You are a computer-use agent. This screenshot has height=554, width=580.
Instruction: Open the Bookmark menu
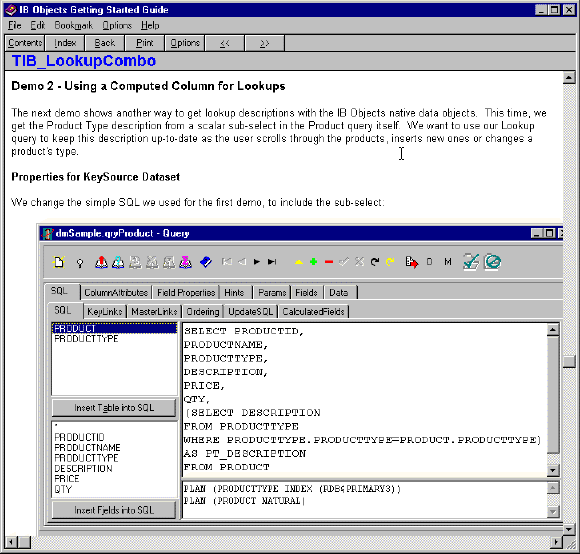[x=74, y=26]
